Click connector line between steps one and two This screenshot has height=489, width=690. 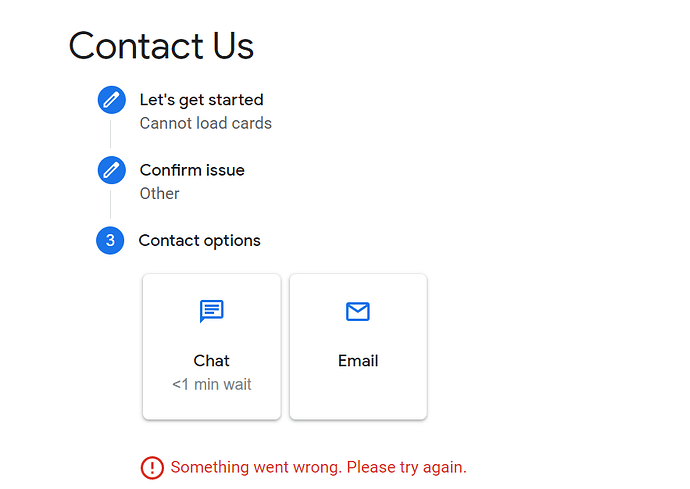point(110,134)
